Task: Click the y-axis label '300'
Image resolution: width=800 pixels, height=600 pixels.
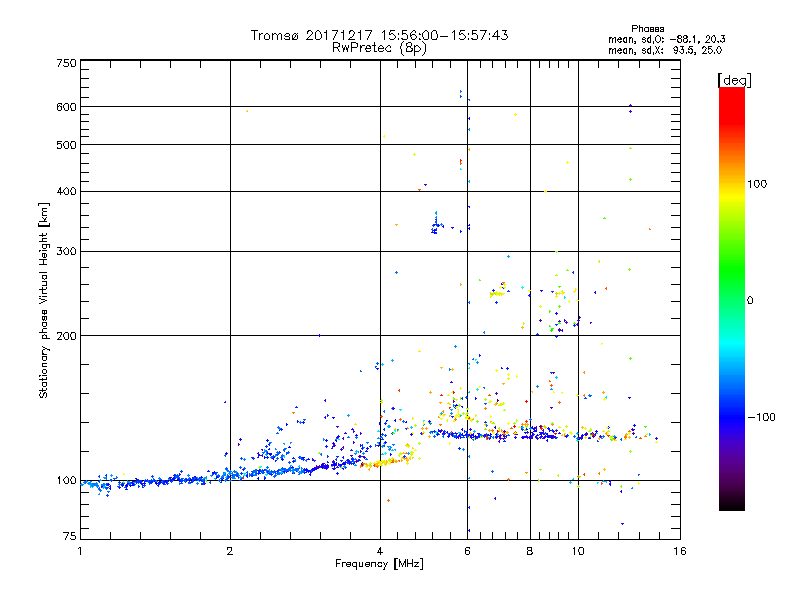Action: click(x=66, y=251)
